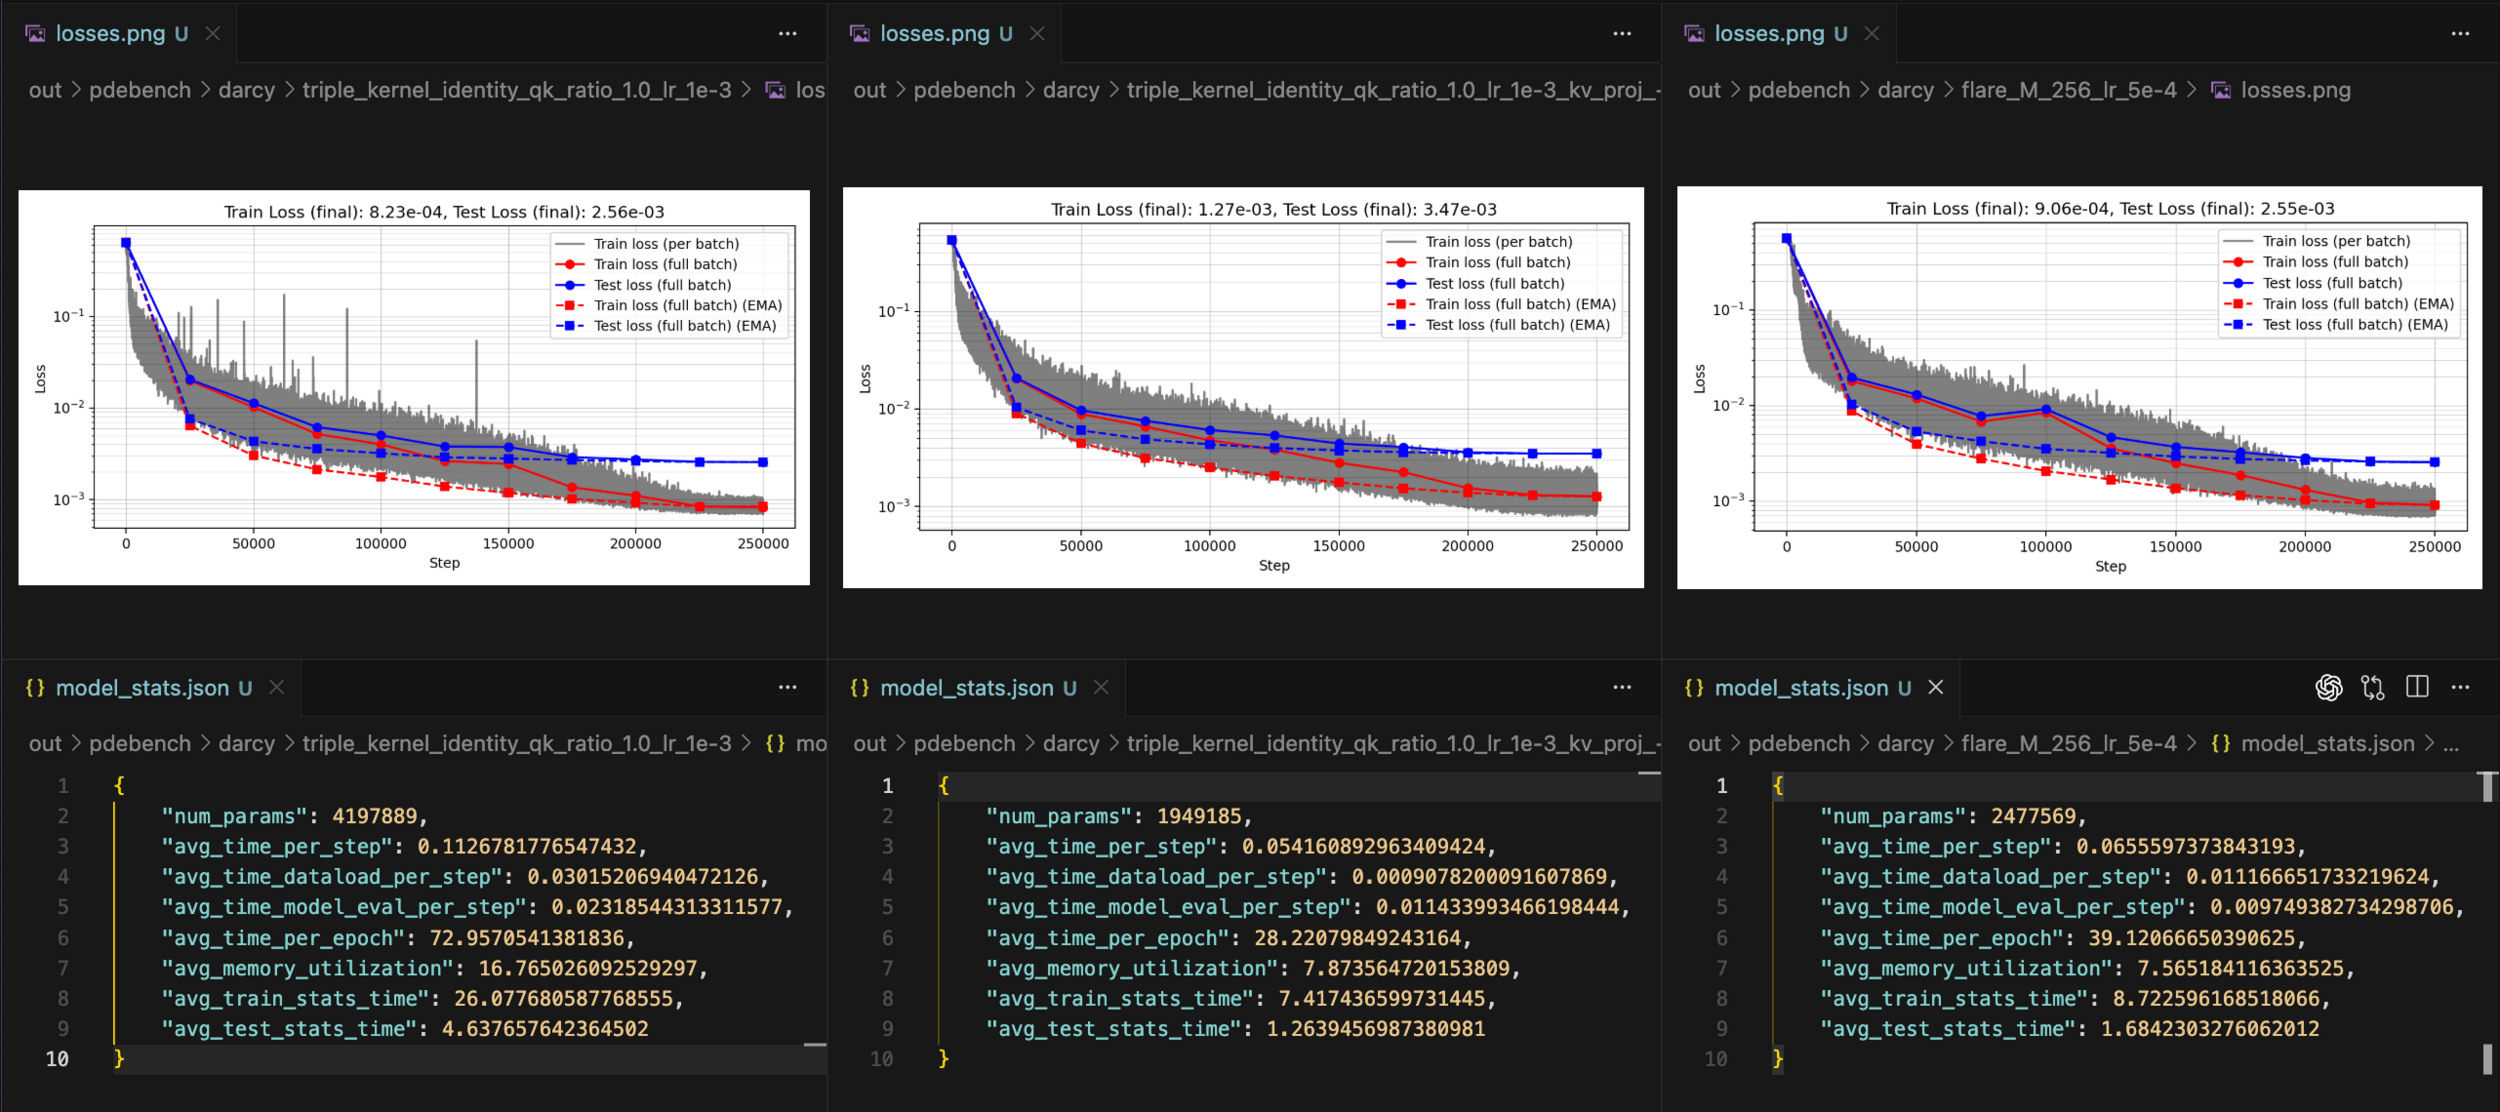Open More Actions menu for flare model_stats.json

click(2460, 687)
